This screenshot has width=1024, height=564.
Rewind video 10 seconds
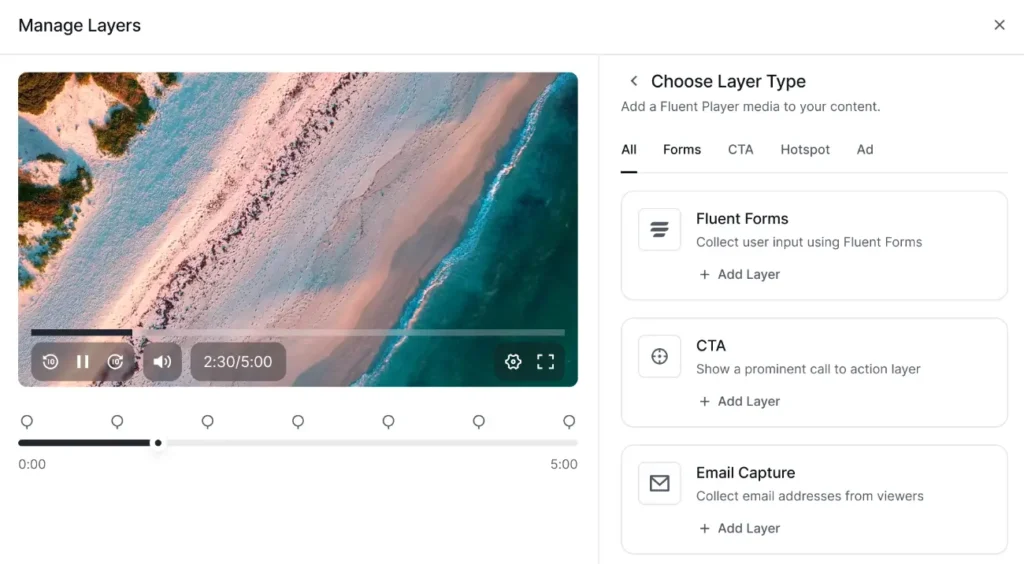pos(50,362)
